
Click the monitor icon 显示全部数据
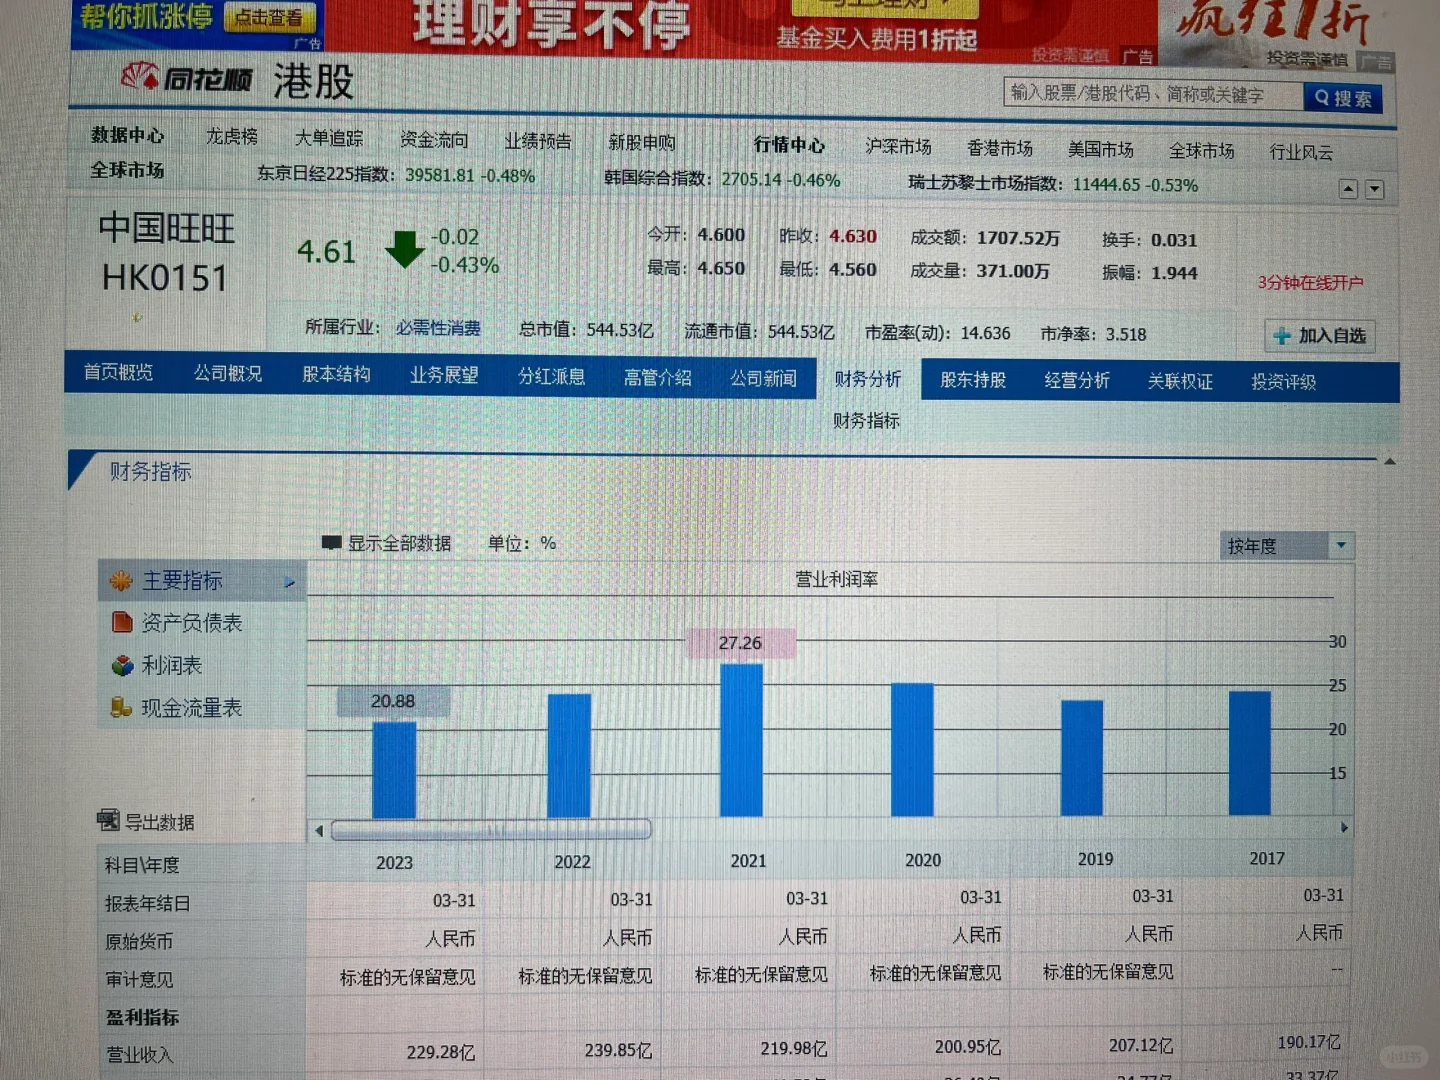332,543
